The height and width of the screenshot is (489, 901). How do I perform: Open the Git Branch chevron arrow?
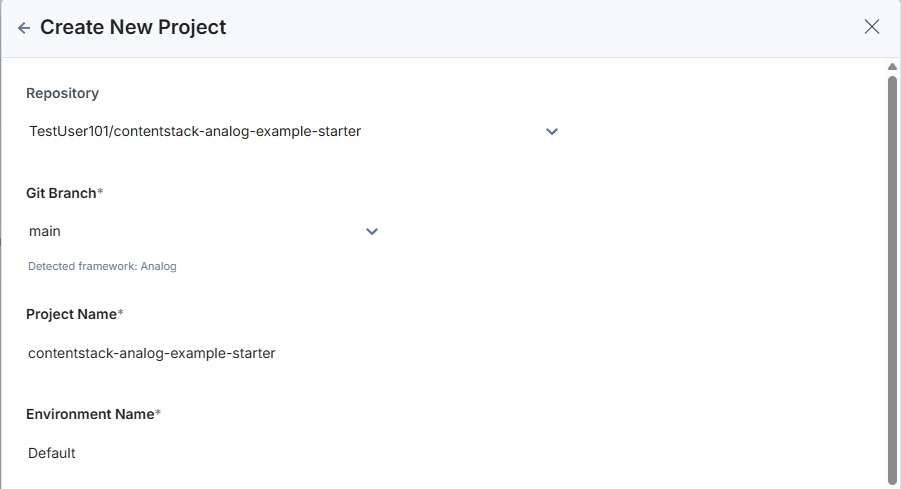coord(372,231)
